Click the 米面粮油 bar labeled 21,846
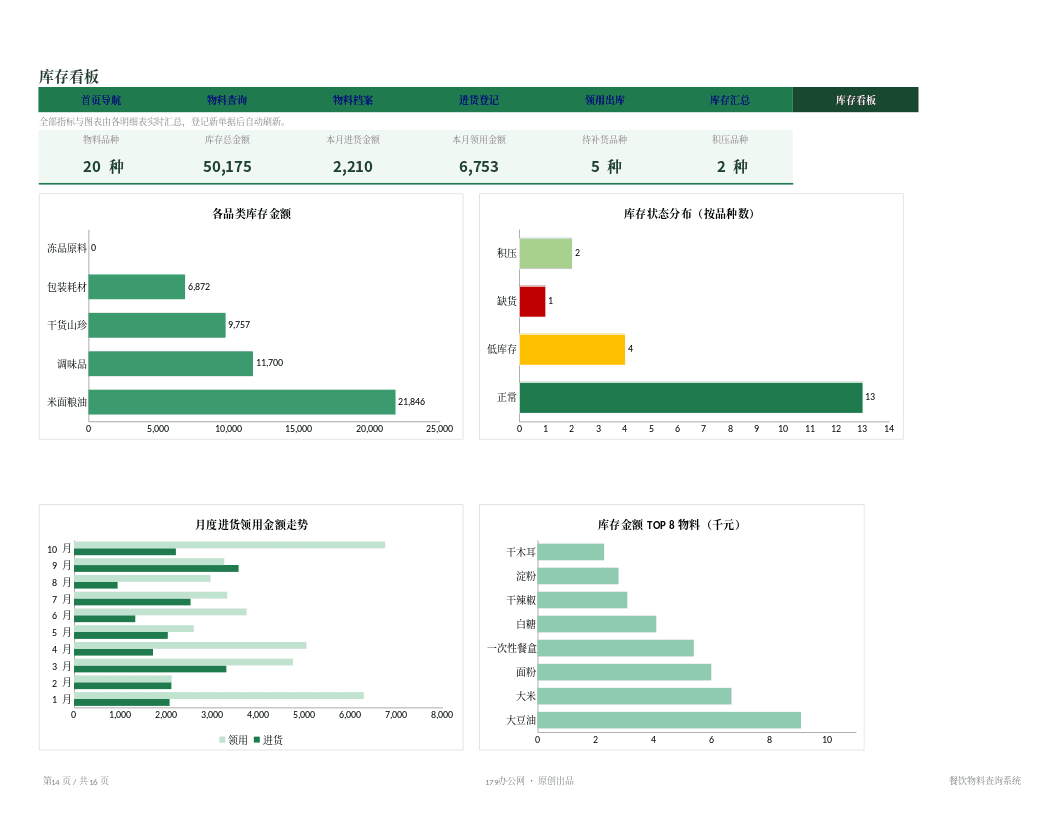 pyautogui.click(x=242, y=402)
